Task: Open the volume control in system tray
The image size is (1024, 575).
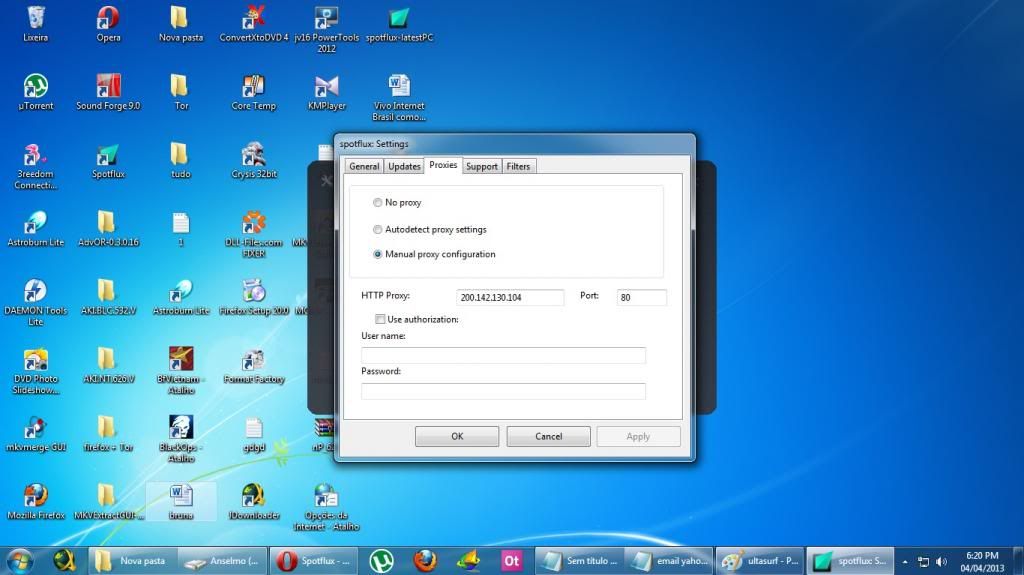Action: (941, 561)
